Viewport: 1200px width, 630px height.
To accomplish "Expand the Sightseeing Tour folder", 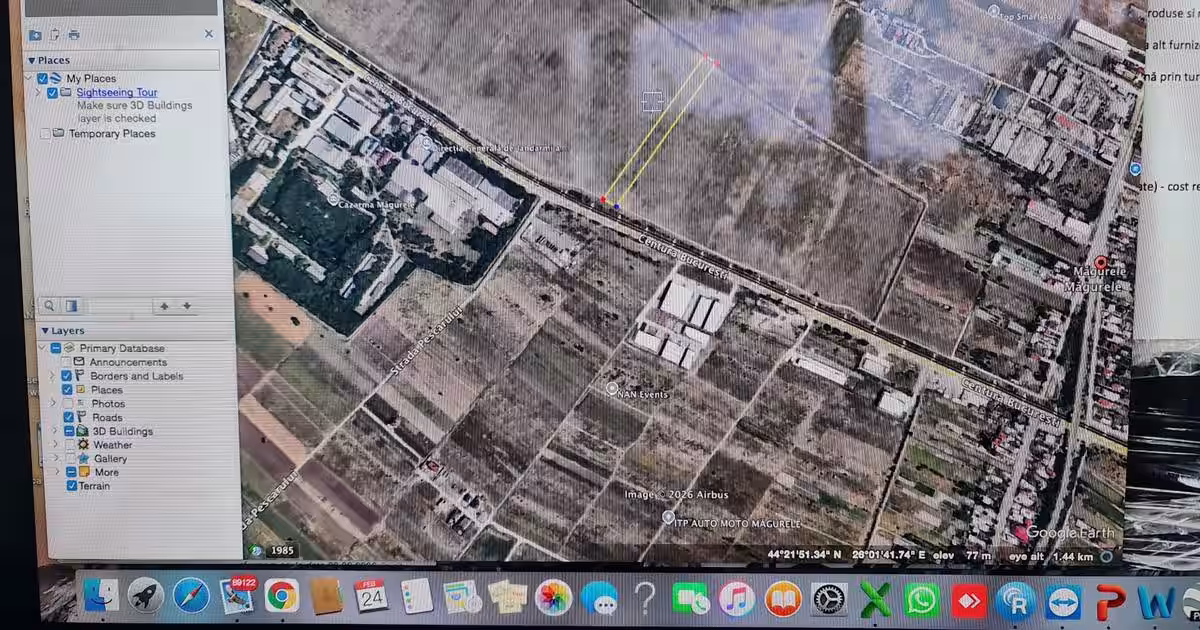I will 39,93.
